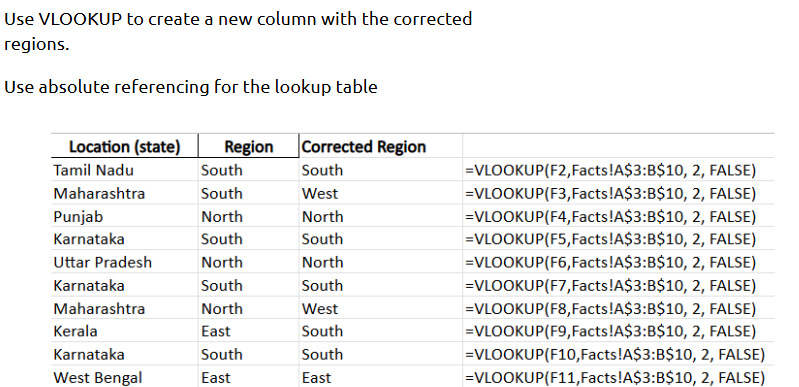This screenshot has width=799, height=387.
Task: Select the VLOOKUP formula referencing F6
Action: [610, 262]
